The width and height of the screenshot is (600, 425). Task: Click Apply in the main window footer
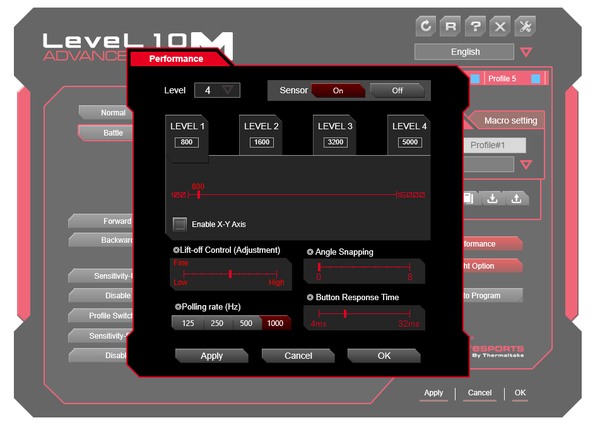434,393
